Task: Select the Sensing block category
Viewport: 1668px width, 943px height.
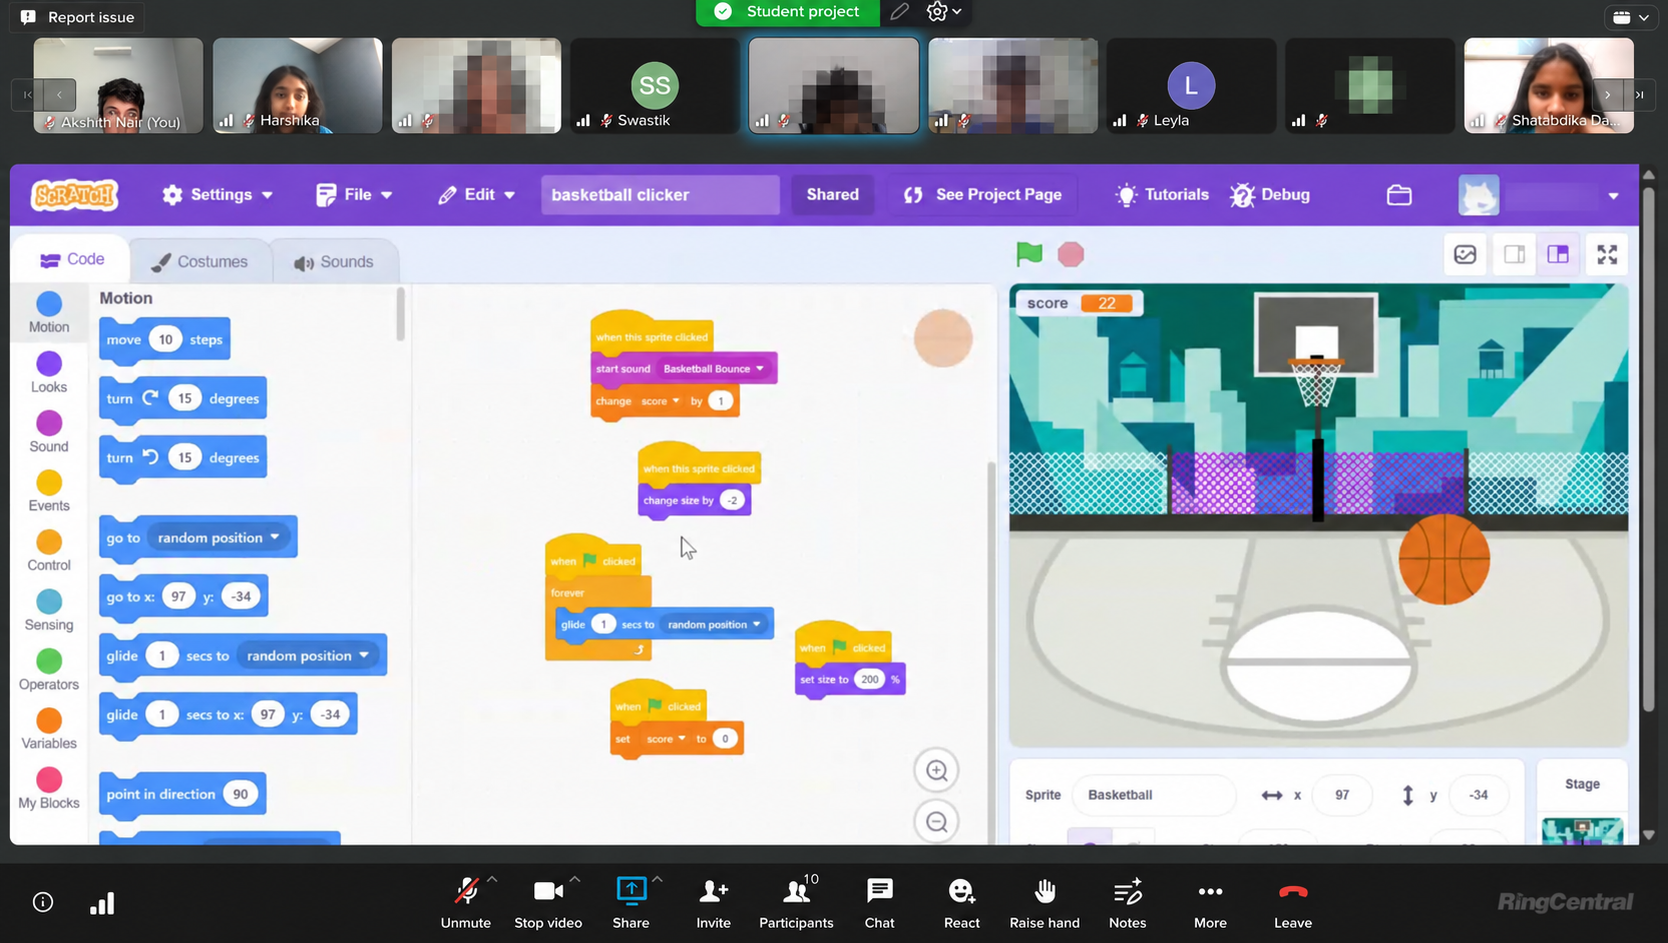Action: point(49,610)
